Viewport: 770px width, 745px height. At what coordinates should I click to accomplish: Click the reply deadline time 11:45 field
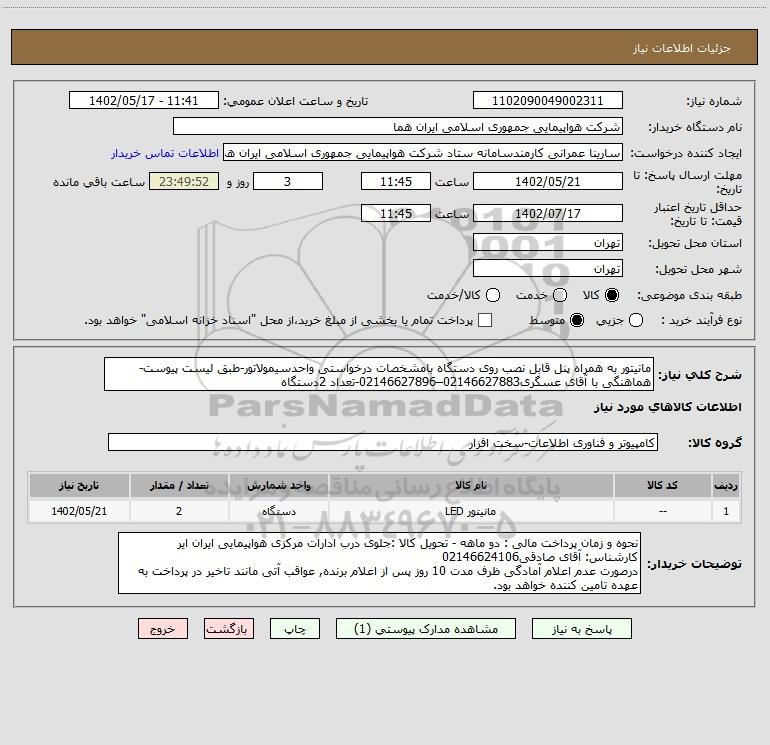[396, 181]
